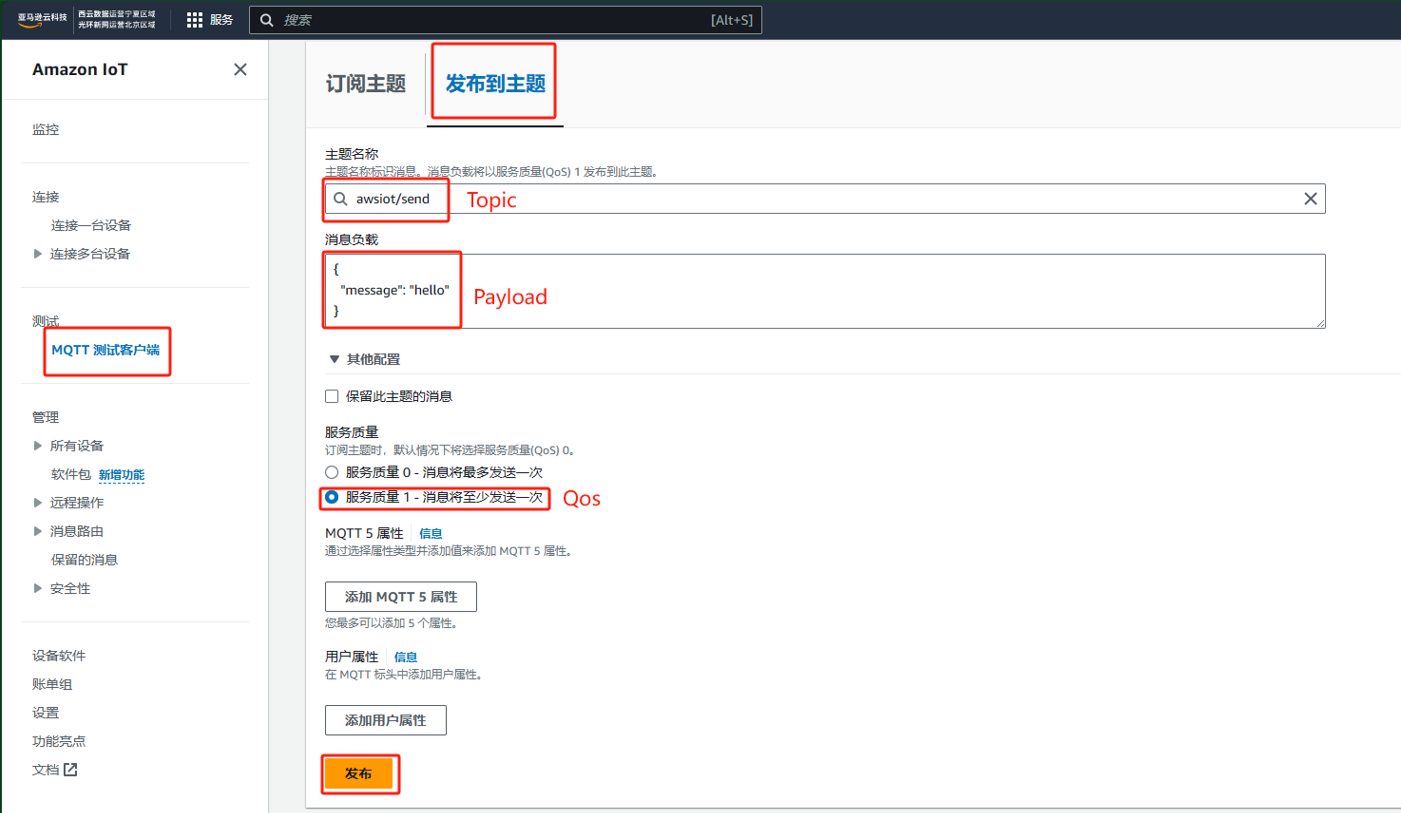Click the Amazon IoT sidebar title
Screen dimensions: 1401x813
tap(80, 70)
